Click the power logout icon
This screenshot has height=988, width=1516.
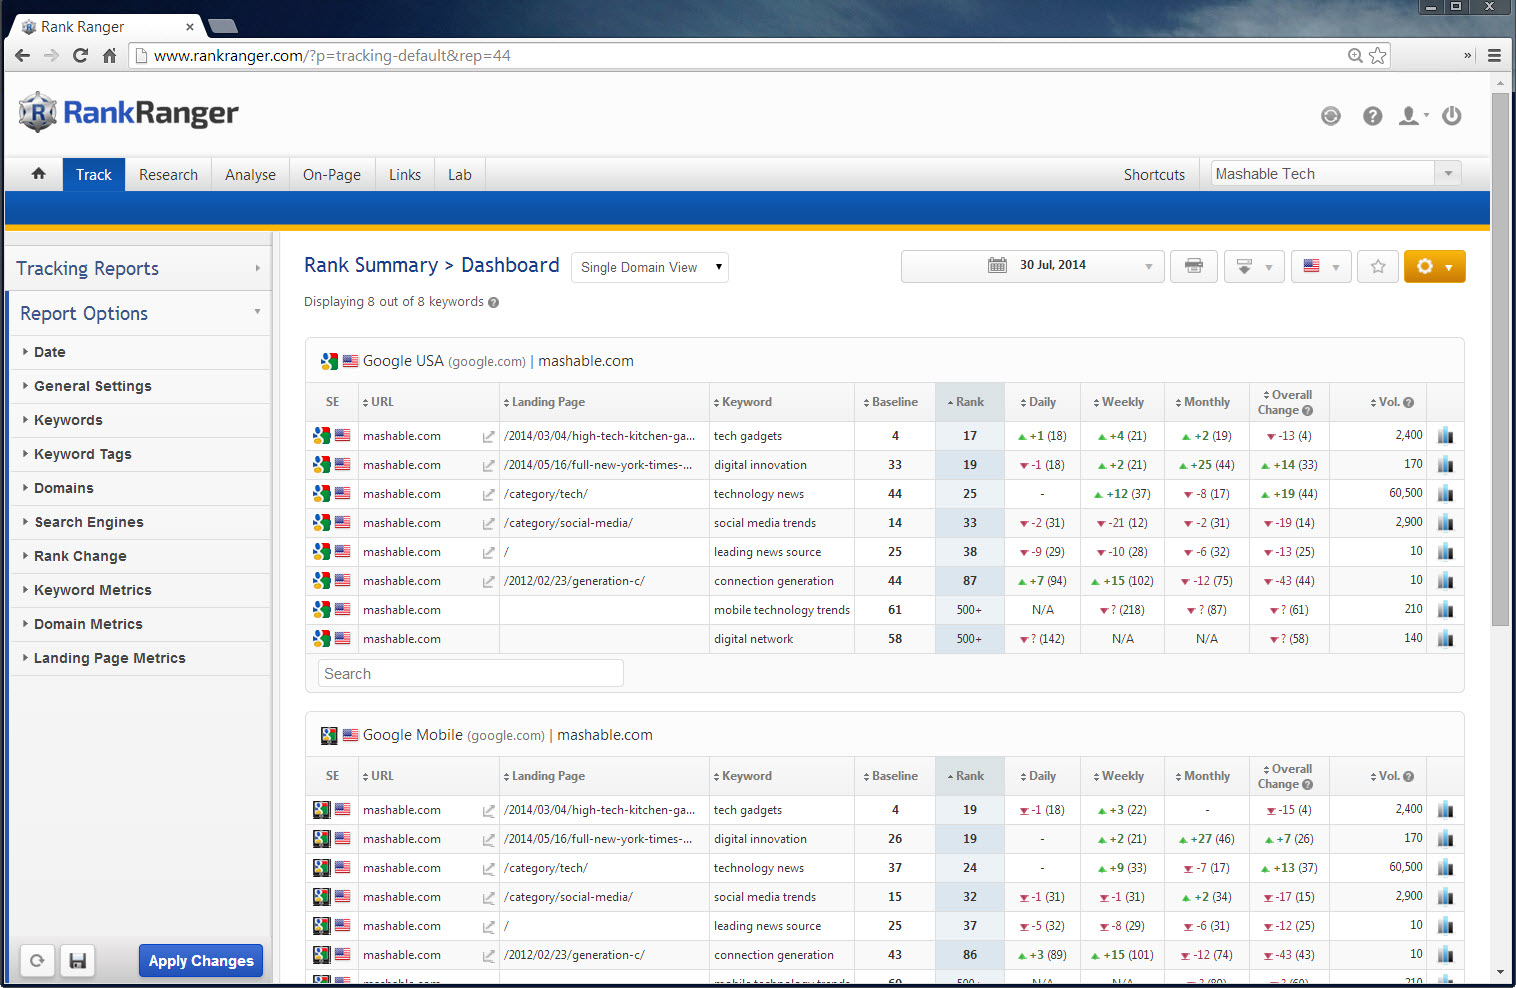(1451, 116)
